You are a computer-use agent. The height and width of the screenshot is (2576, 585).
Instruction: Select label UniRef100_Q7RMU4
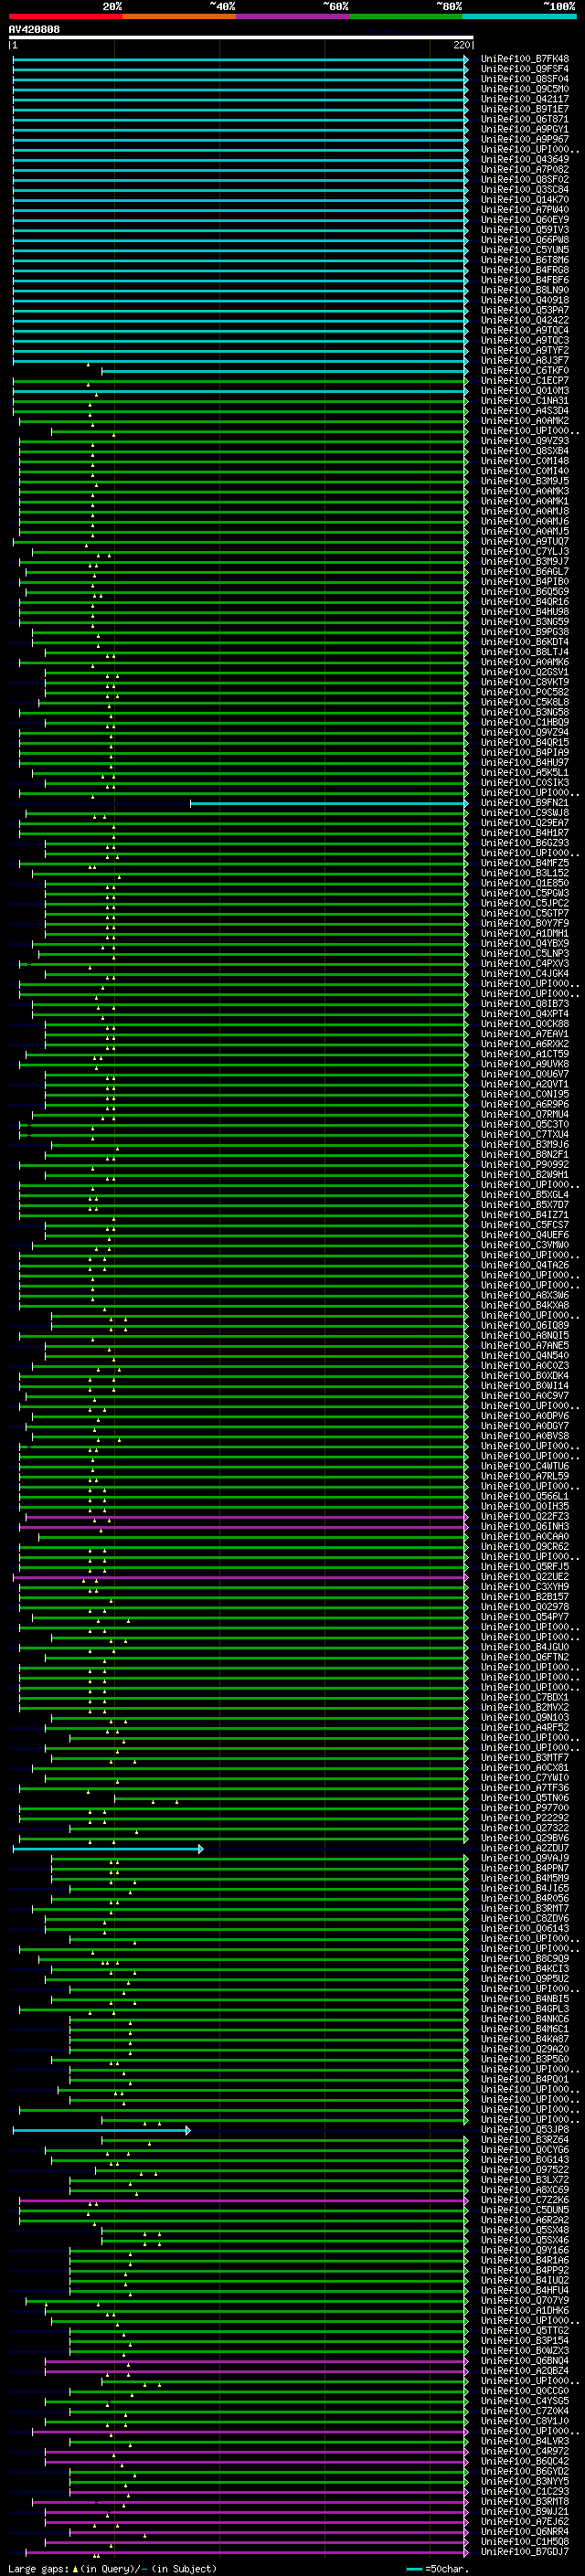pyautogui.click(x=524, y=1114)
